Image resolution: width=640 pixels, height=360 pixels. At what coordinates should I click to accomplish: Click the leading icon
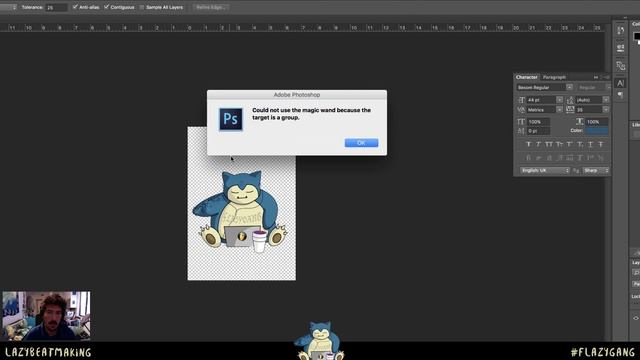pyautogui.click(x=570, y=100)
